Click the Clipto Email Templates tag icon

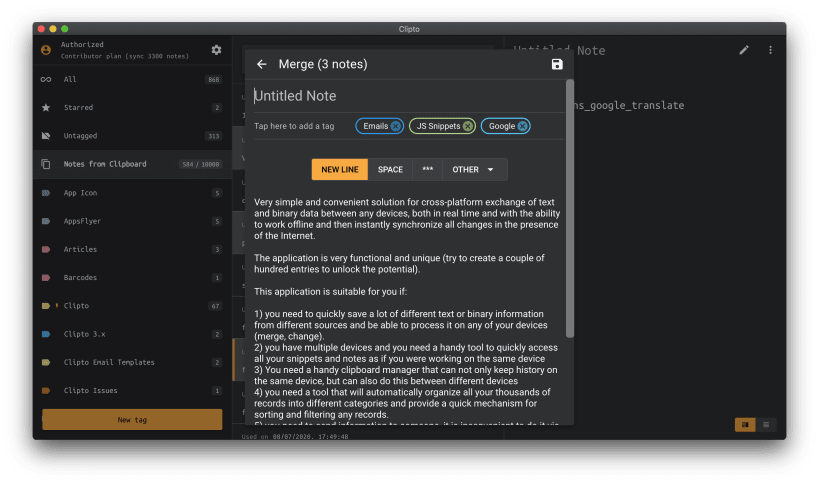coord(46,362)
